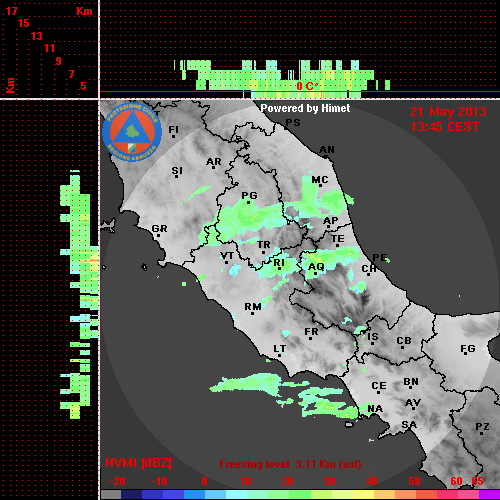Viewport: 500px width, 500px height.
Task: Click the '20' dBZ scale value
Action: [x=287, y=481]
